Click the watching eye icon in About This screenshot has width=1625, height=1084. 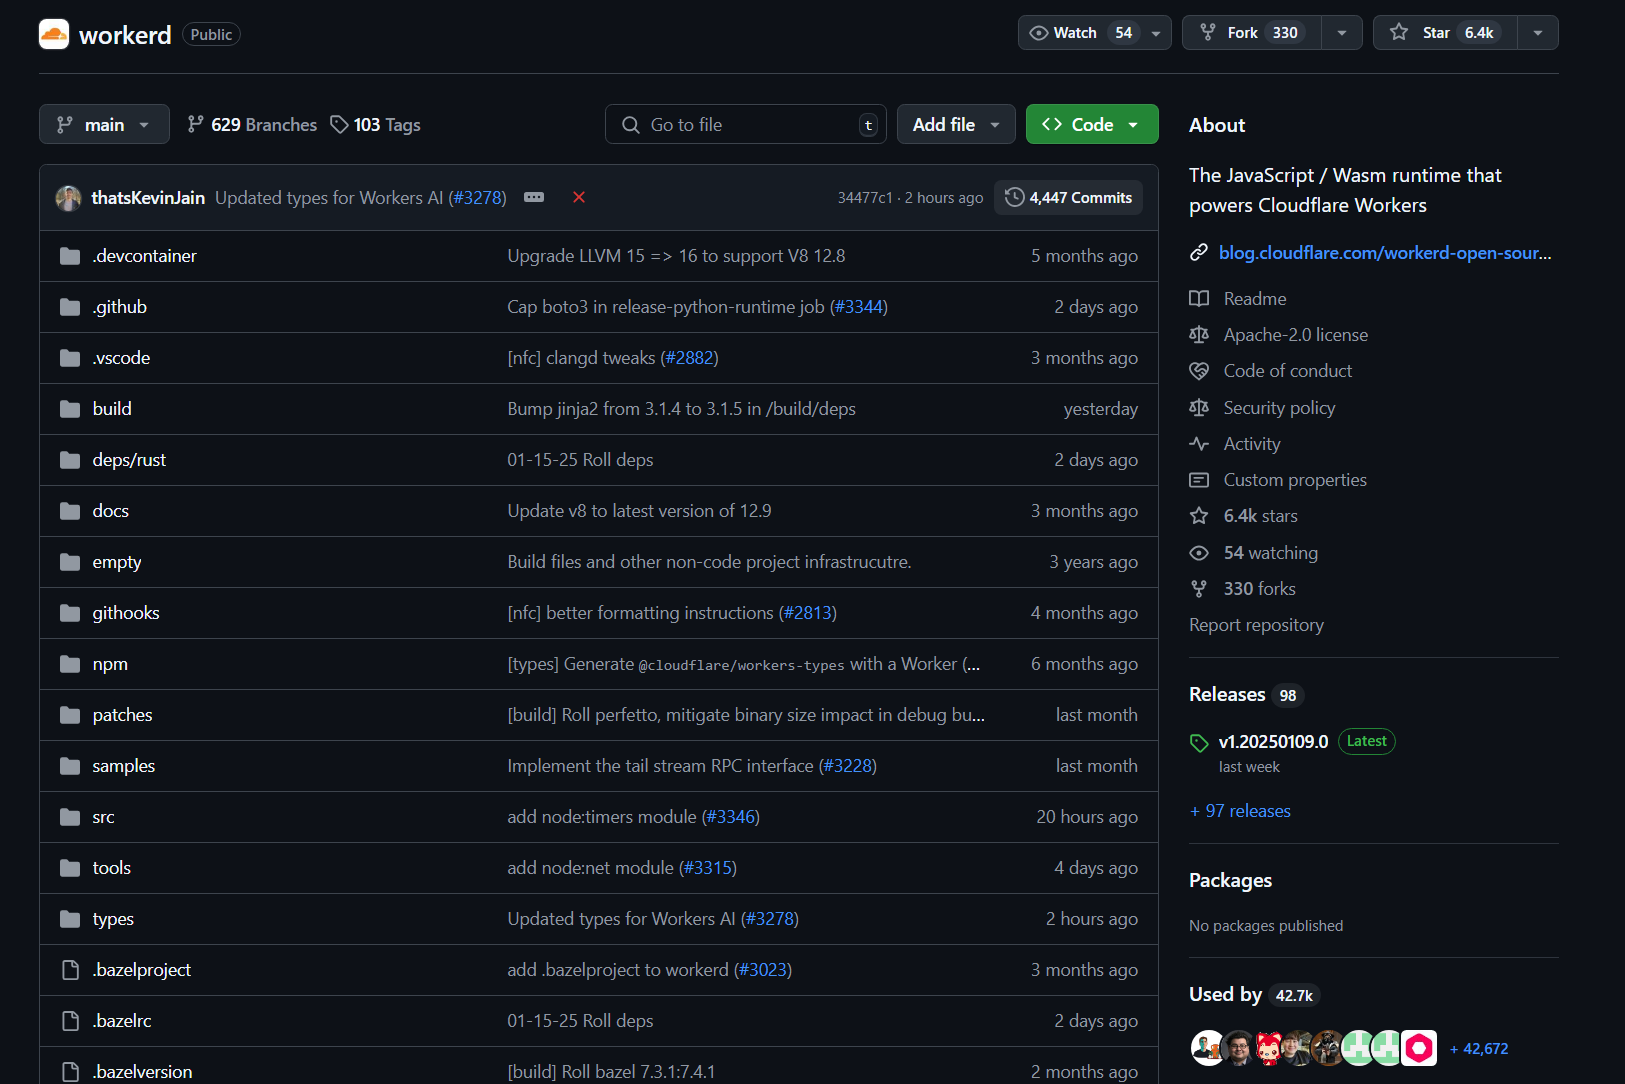[1199, 553]
